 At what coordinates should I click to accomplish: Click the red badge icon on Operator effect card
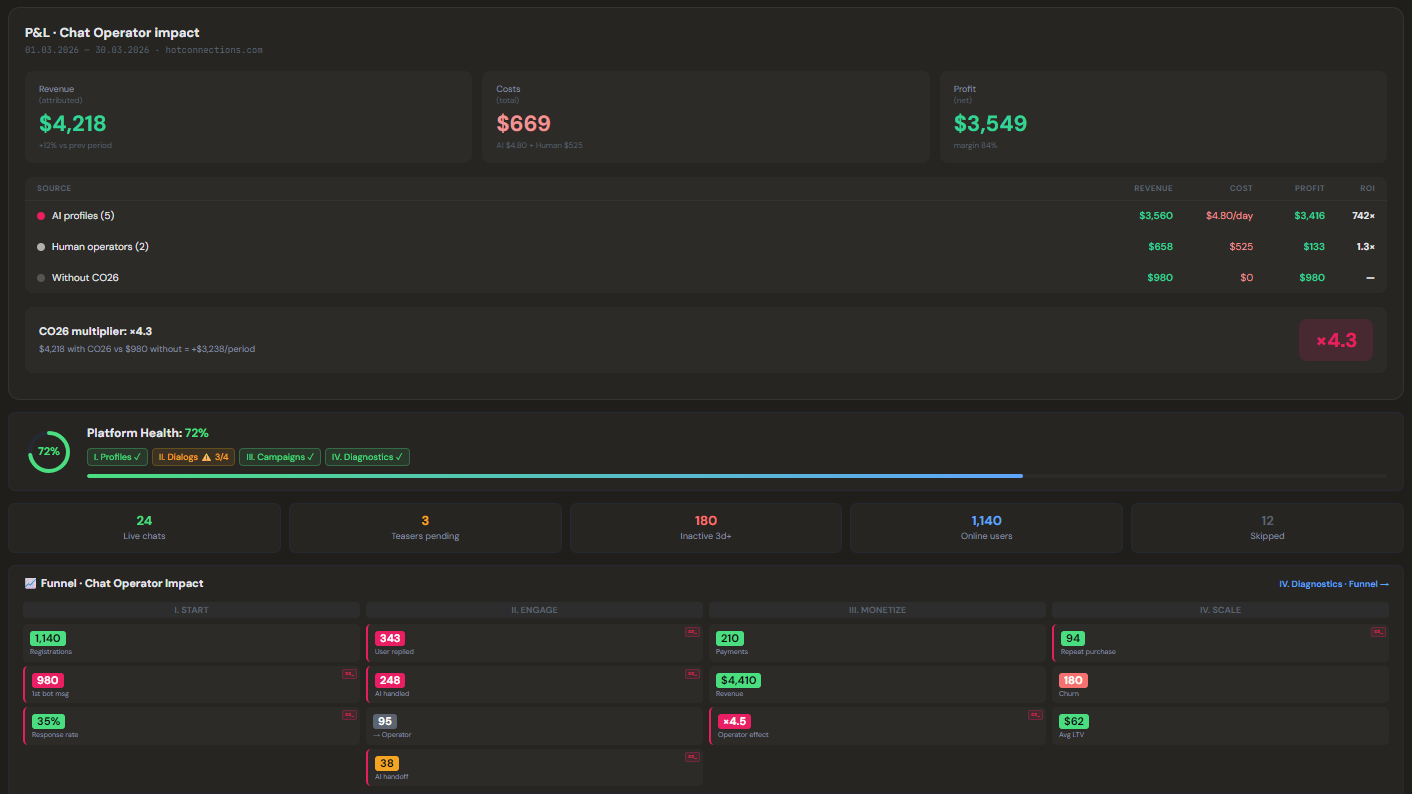coord(1035,715)
